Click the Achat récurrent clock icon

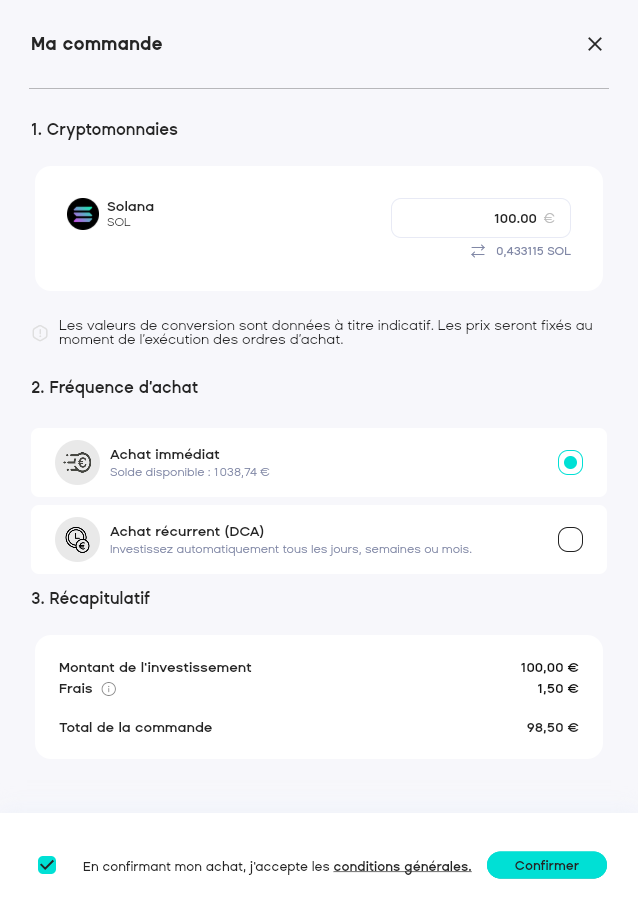click(x=77, y=540)
